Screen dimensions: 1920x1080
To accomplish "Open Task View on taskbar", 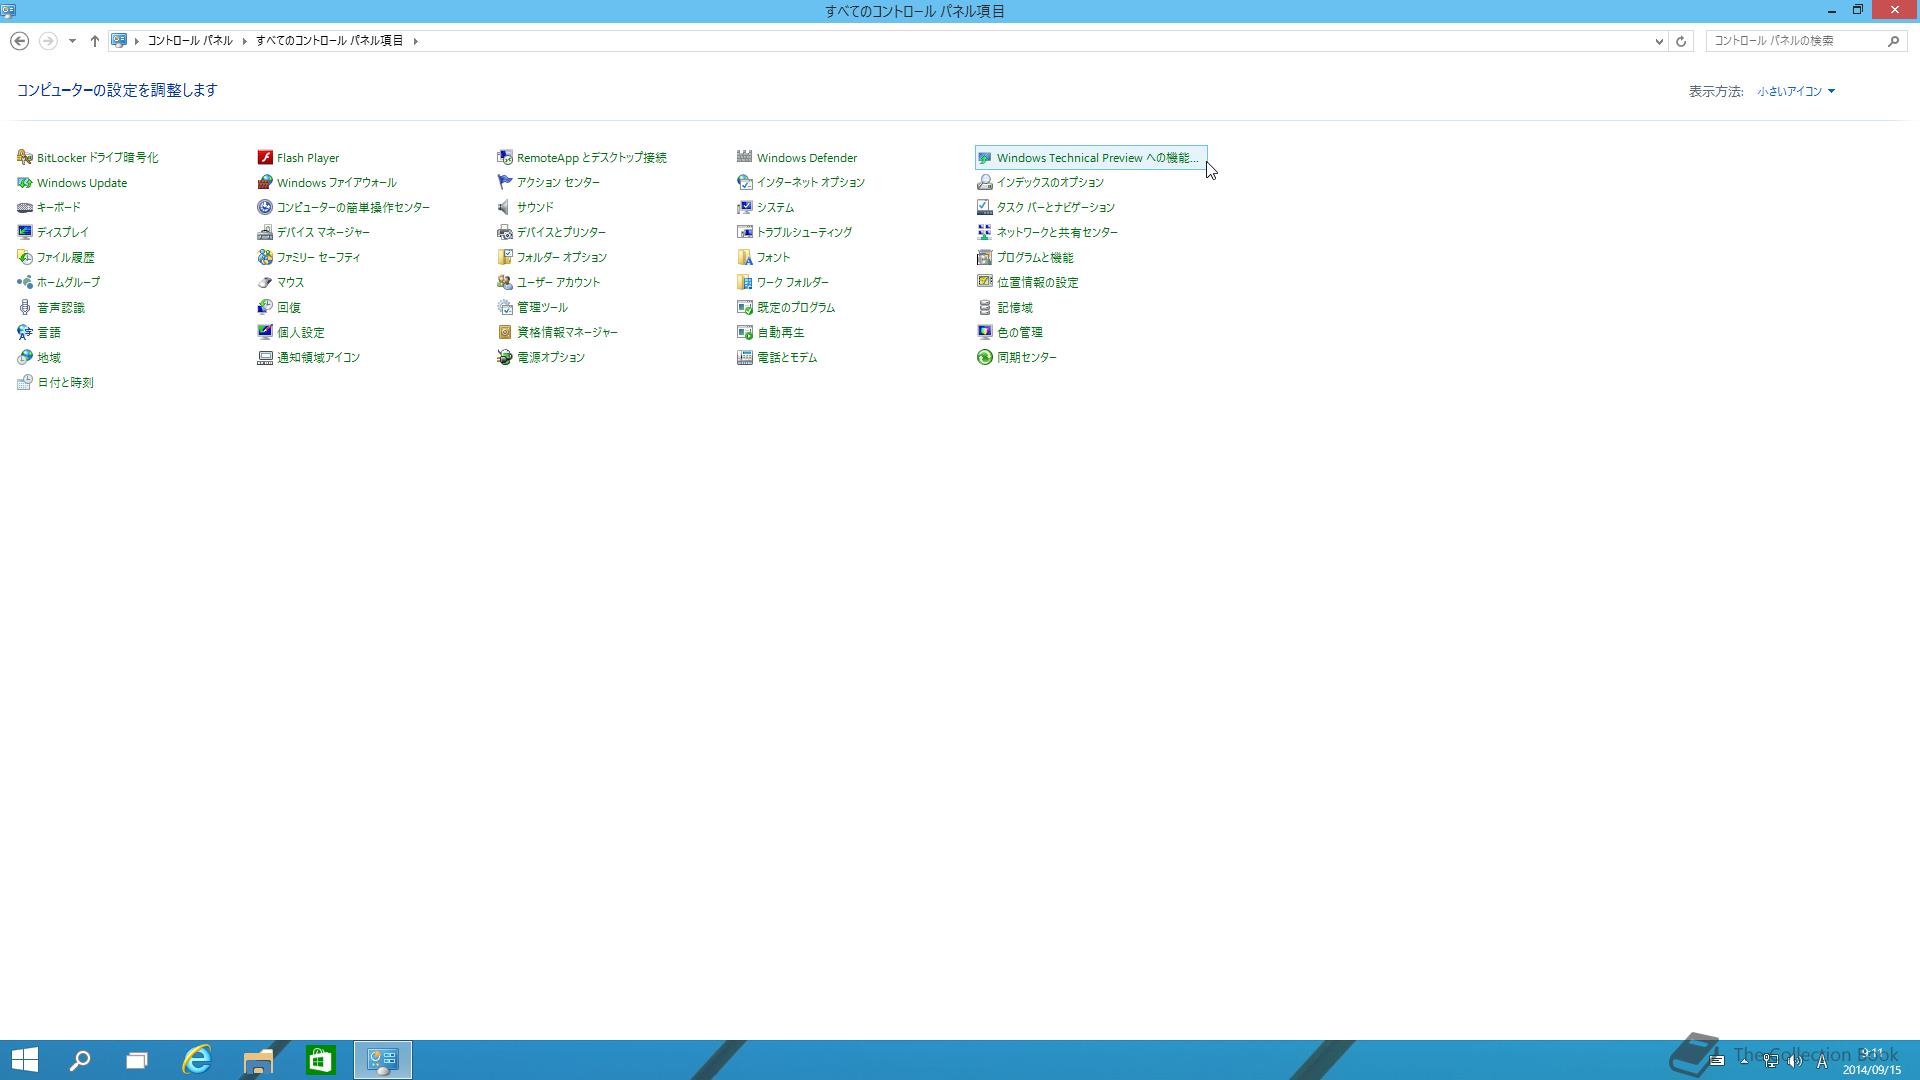I will point(137,1060).
